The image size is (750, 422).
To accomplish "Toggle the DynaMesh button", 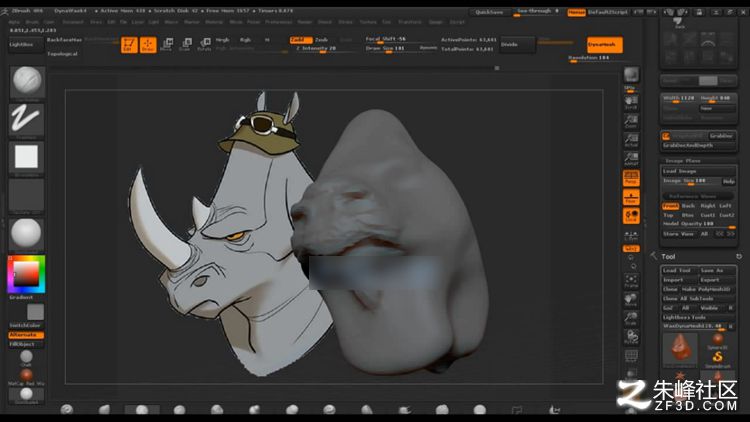I will 605,44.
